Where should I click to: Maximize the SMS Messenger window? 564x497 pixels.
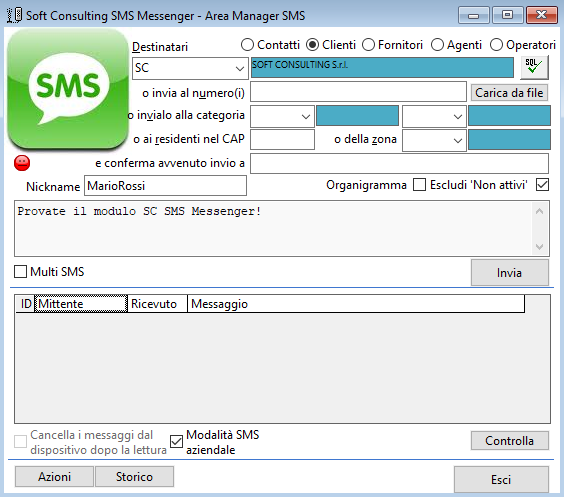[x=508, y=15]
